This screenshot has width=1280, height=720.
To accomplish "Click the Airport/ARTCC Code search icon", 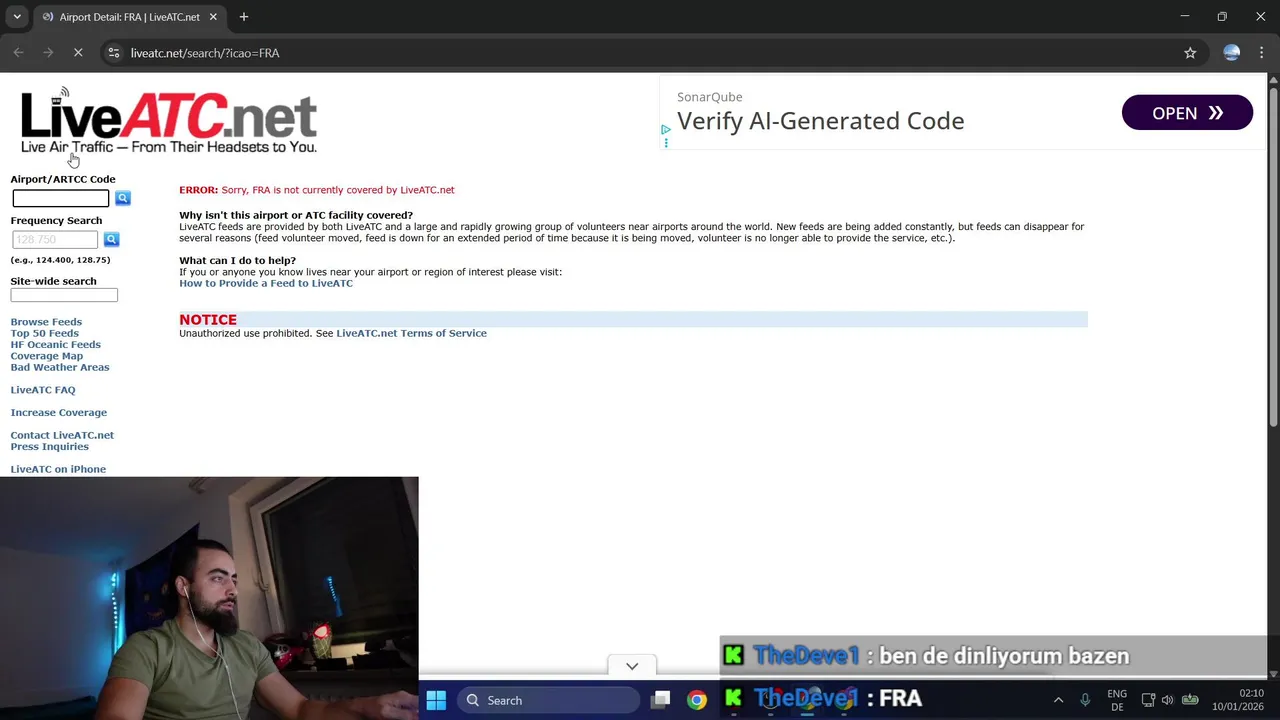I will pos(122,198).
